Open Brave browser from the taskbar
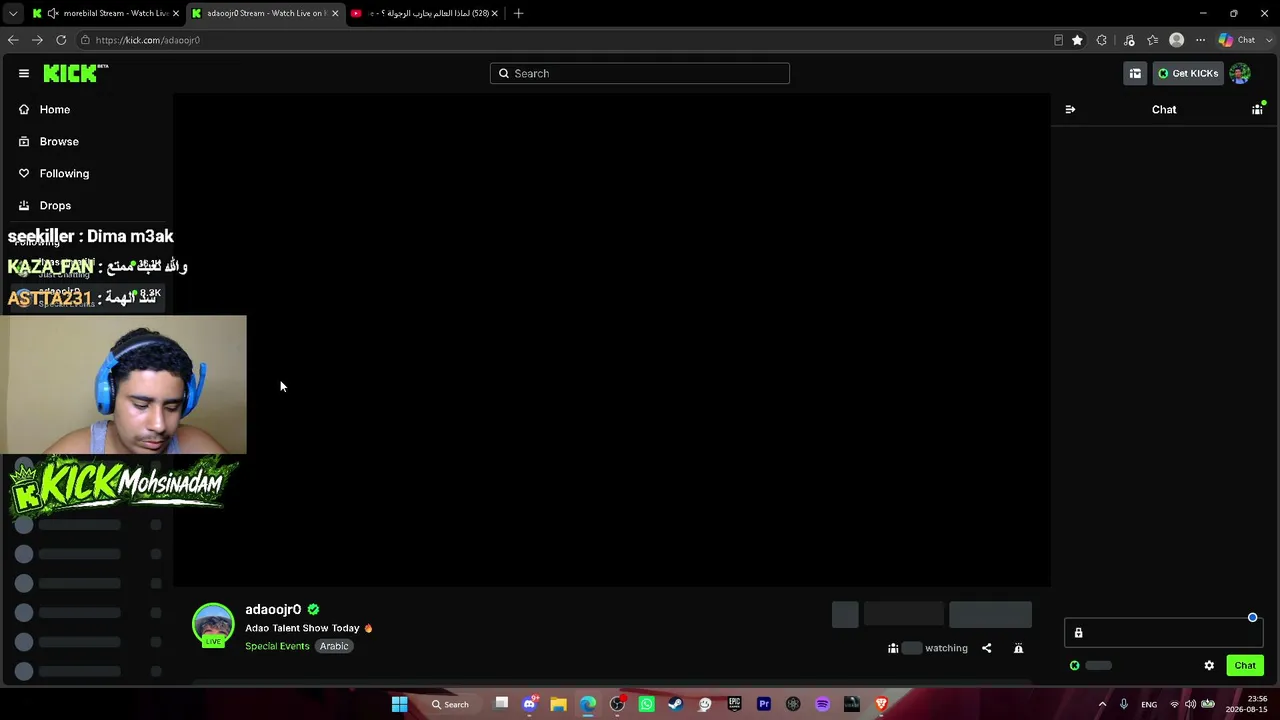This screenshot has width=1280, height=720. [x=881, y=704]
